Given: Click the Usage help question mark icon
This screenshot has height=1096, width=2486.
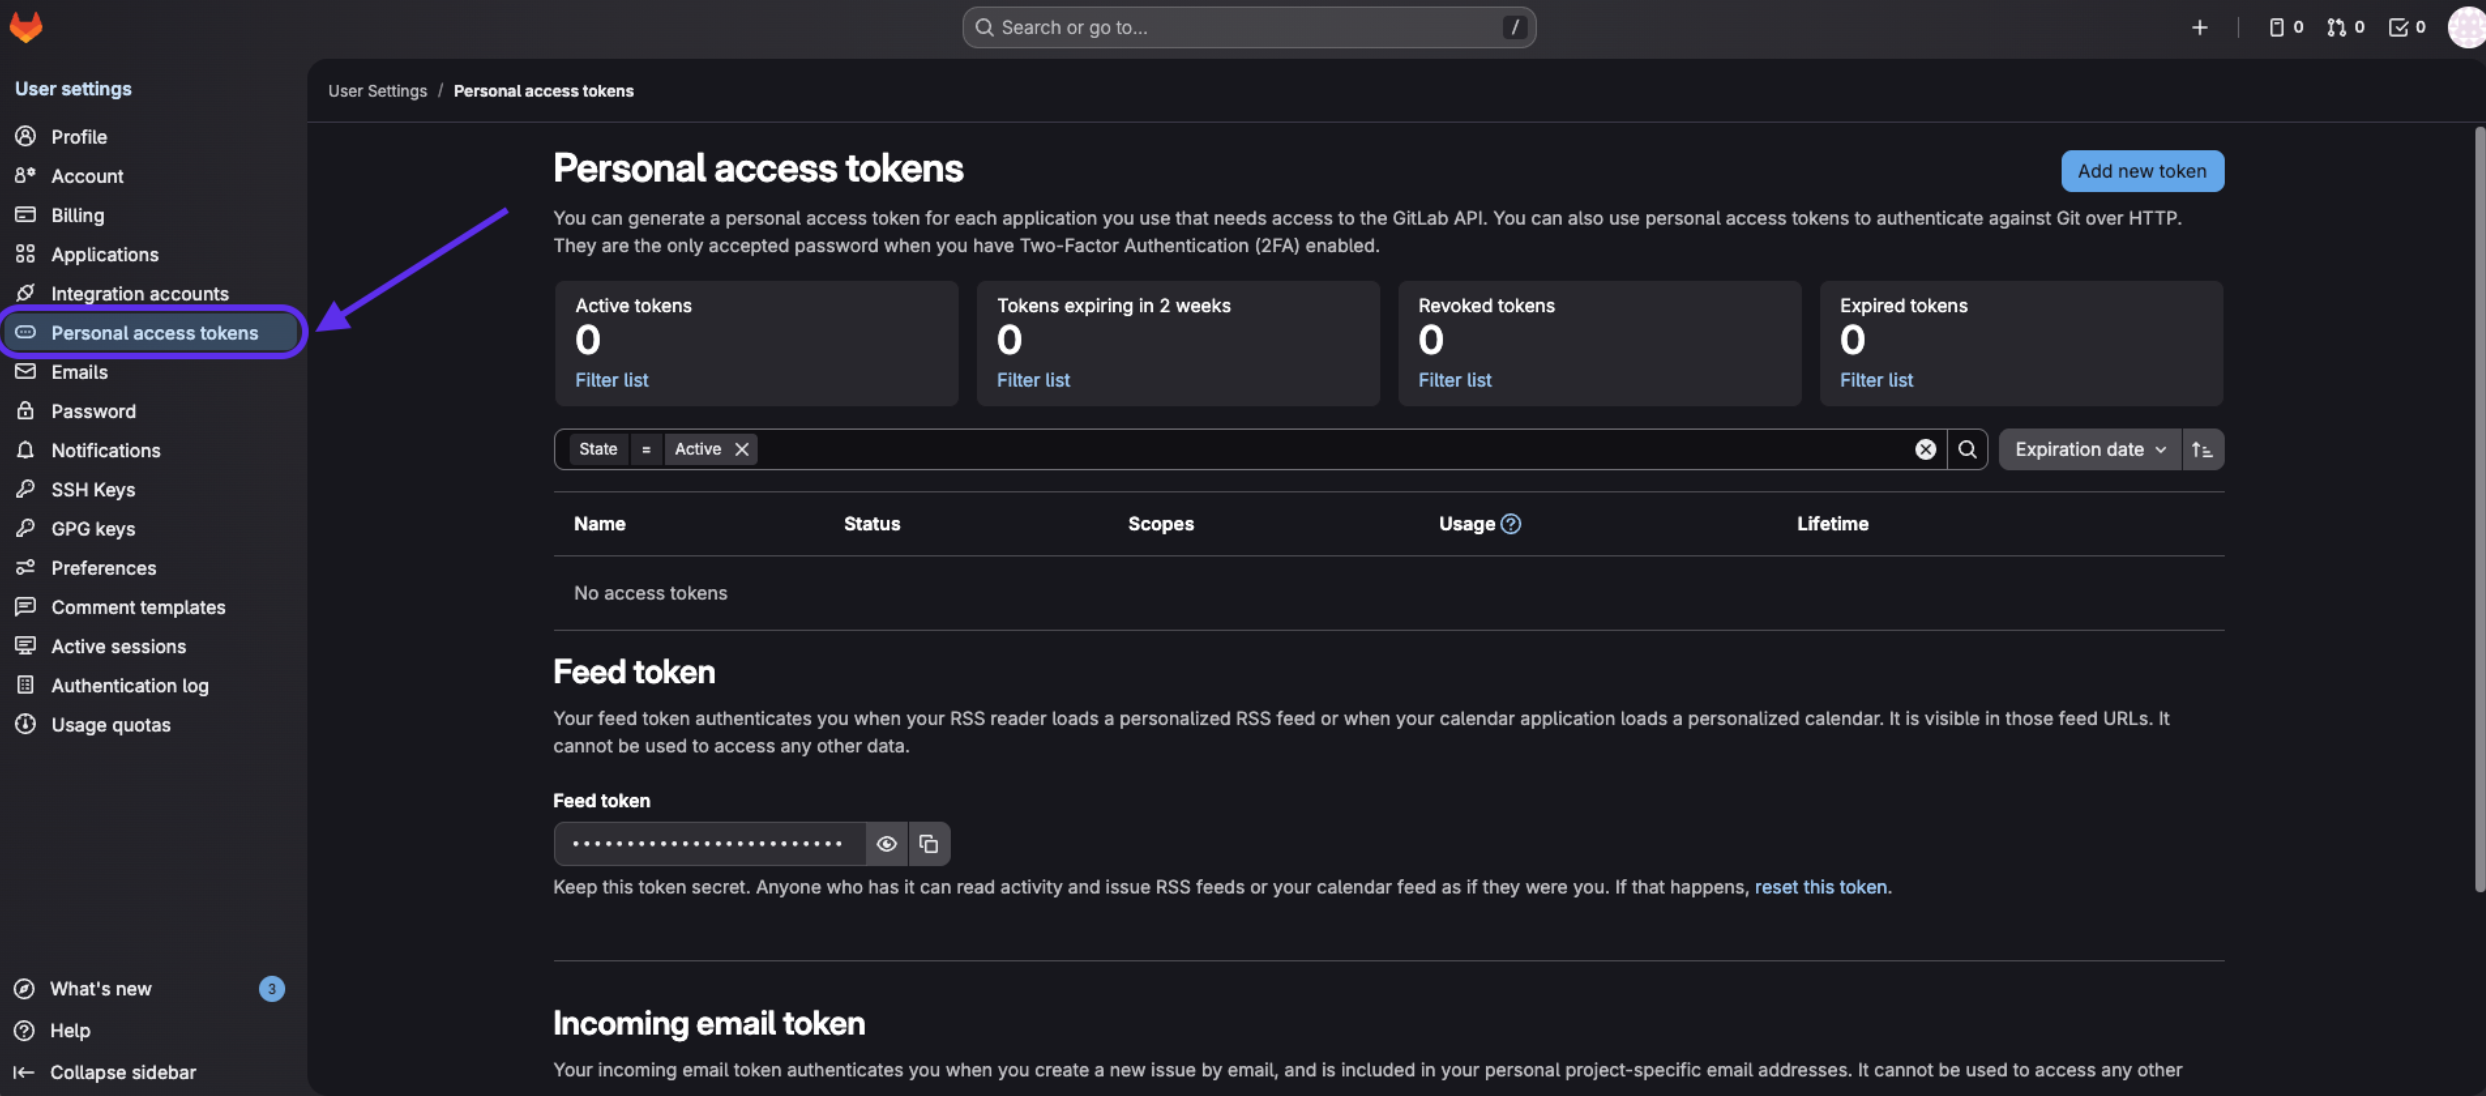Looking at the screenshot, I should pyautogui.click(x=1511, y=524).
